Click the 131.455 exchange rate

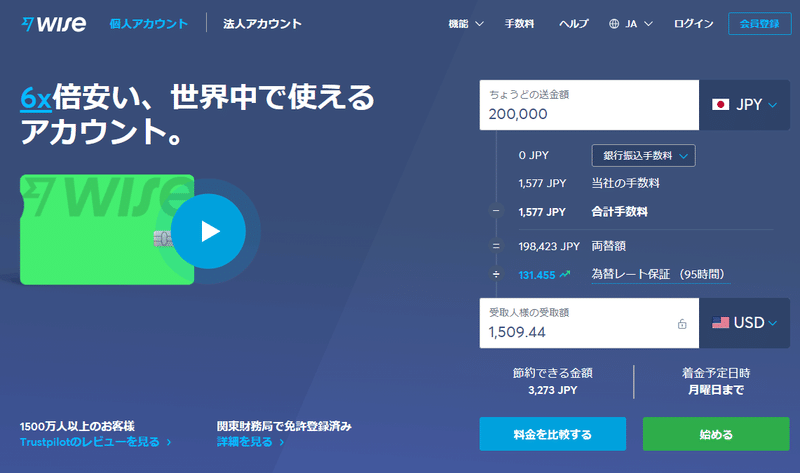tap(537, 275)
